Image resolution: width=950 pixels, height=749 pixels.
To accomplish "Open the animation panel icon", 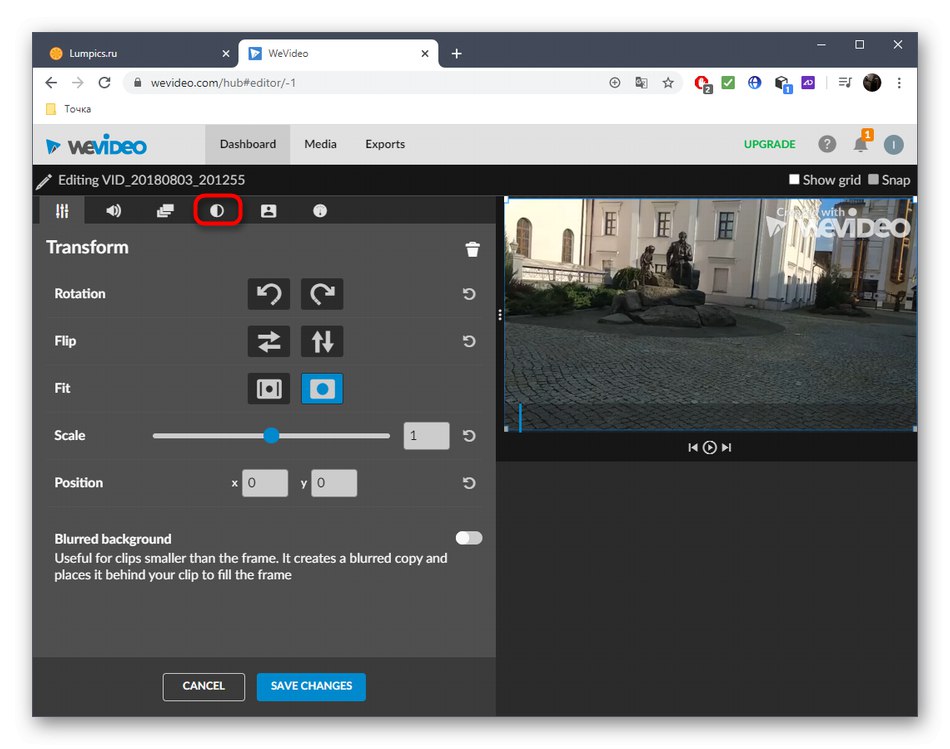I will pyautogui.click(x=267, y=210).
